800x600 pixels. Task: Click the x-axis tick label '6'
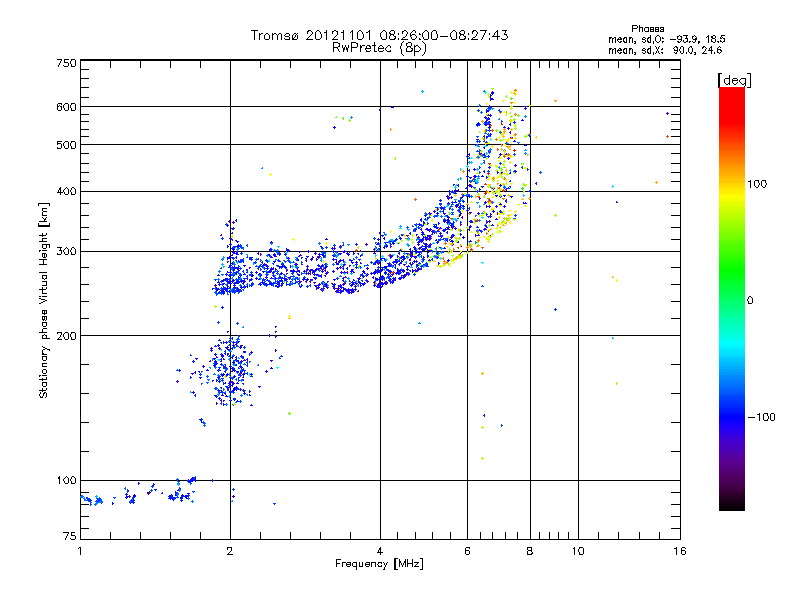467,551
